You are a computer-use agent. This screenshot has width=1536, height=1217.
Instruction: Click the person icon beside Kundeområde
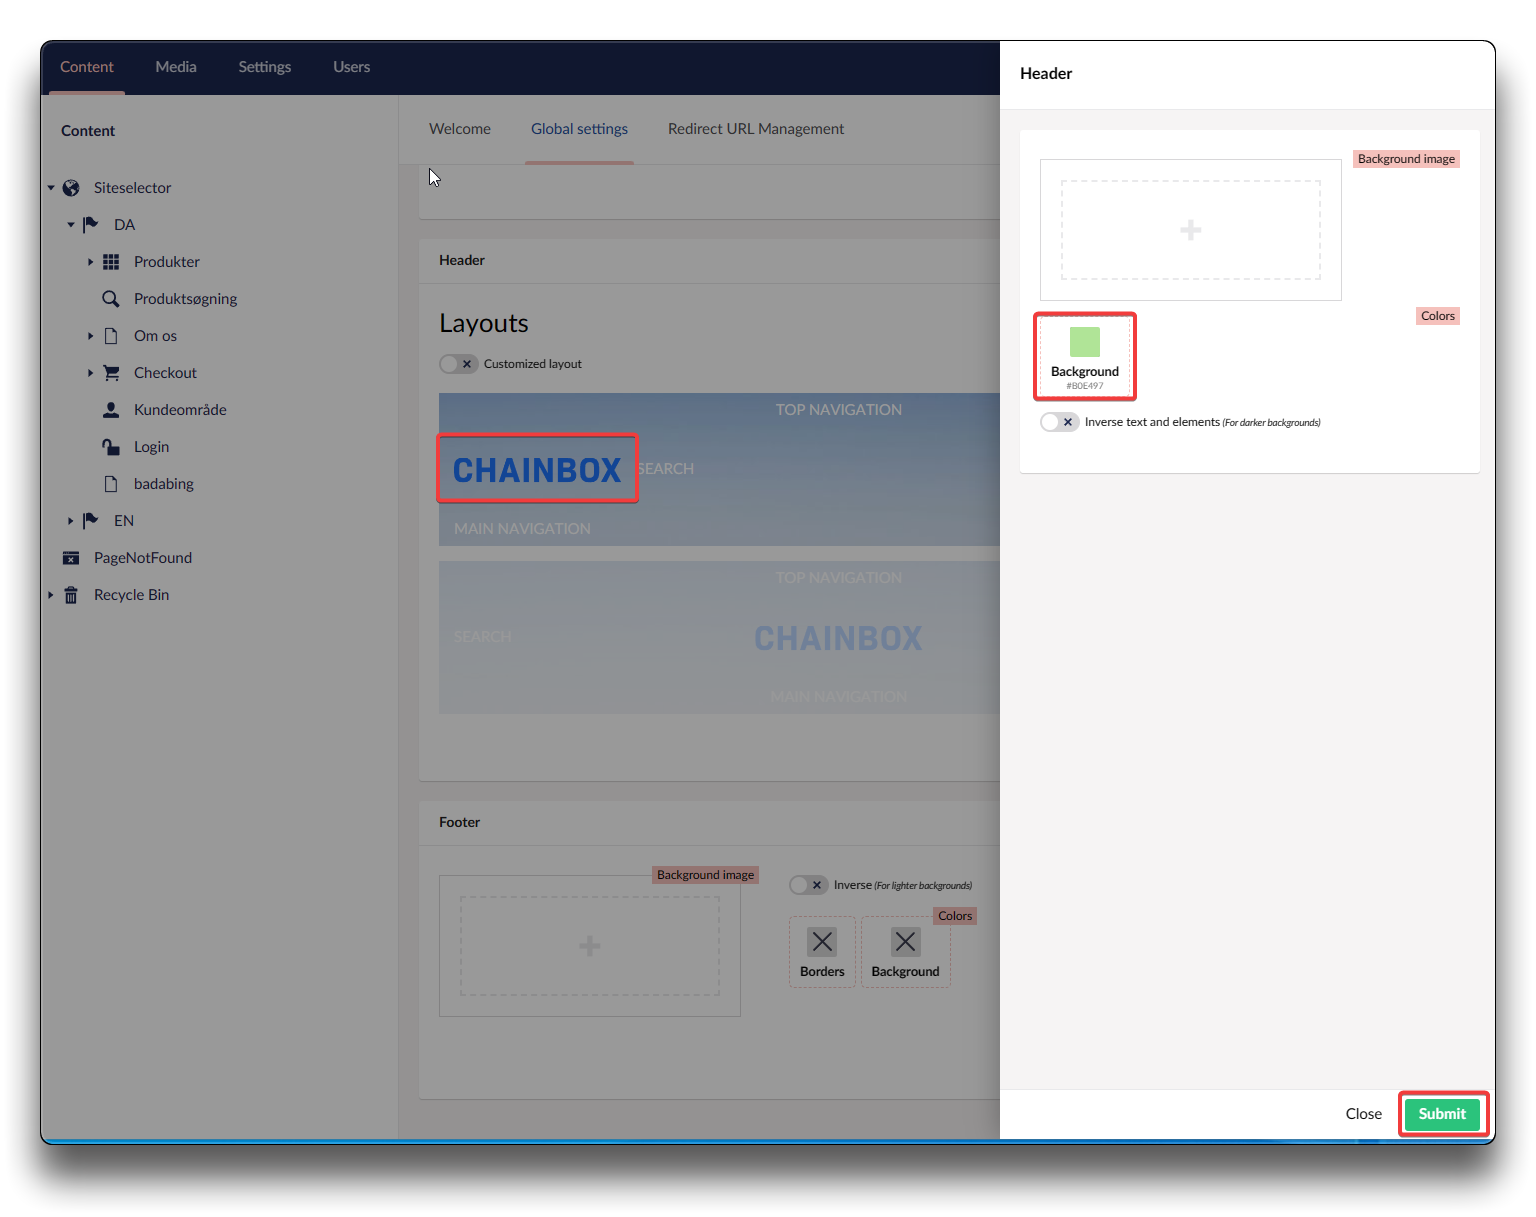click(x=111, y=410)
